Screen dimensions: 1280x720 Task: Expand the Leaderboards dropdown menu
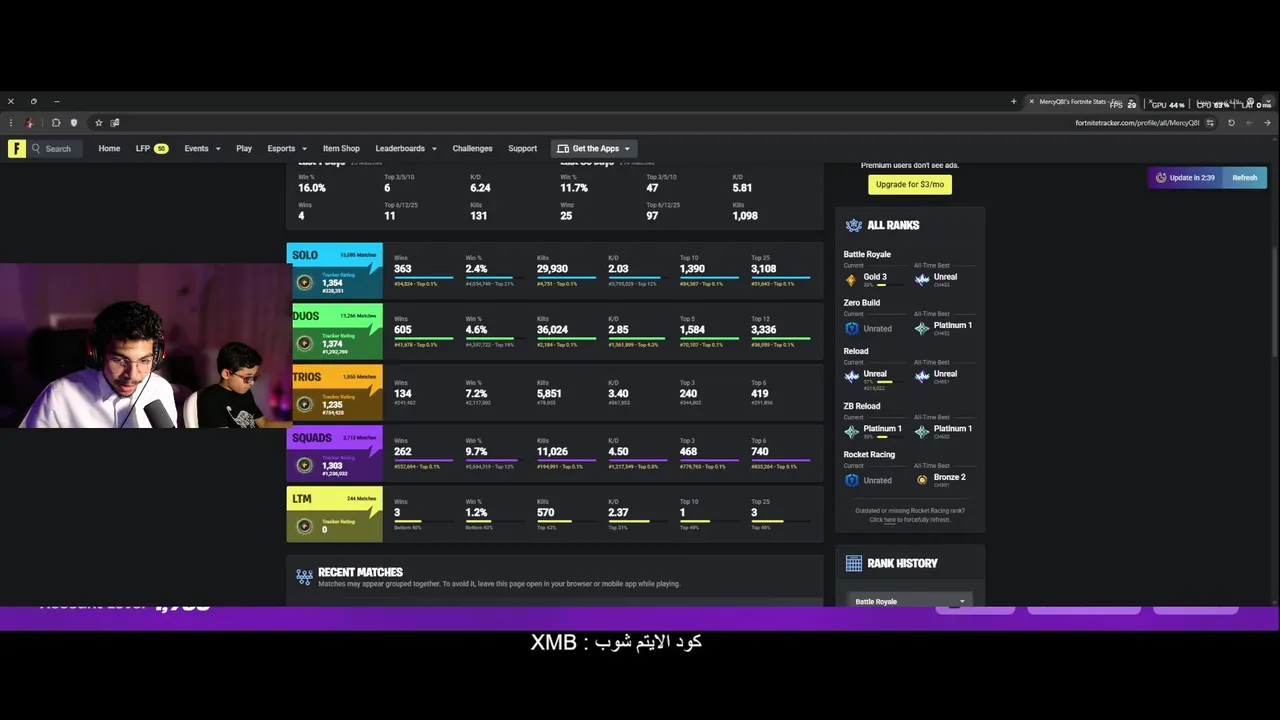coord(434,149)
